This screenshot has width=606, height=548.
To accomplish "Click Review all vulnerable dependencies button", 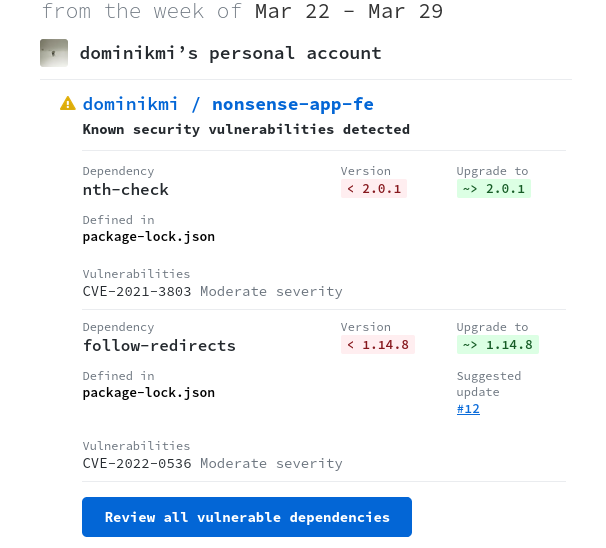I will (247, 517).
